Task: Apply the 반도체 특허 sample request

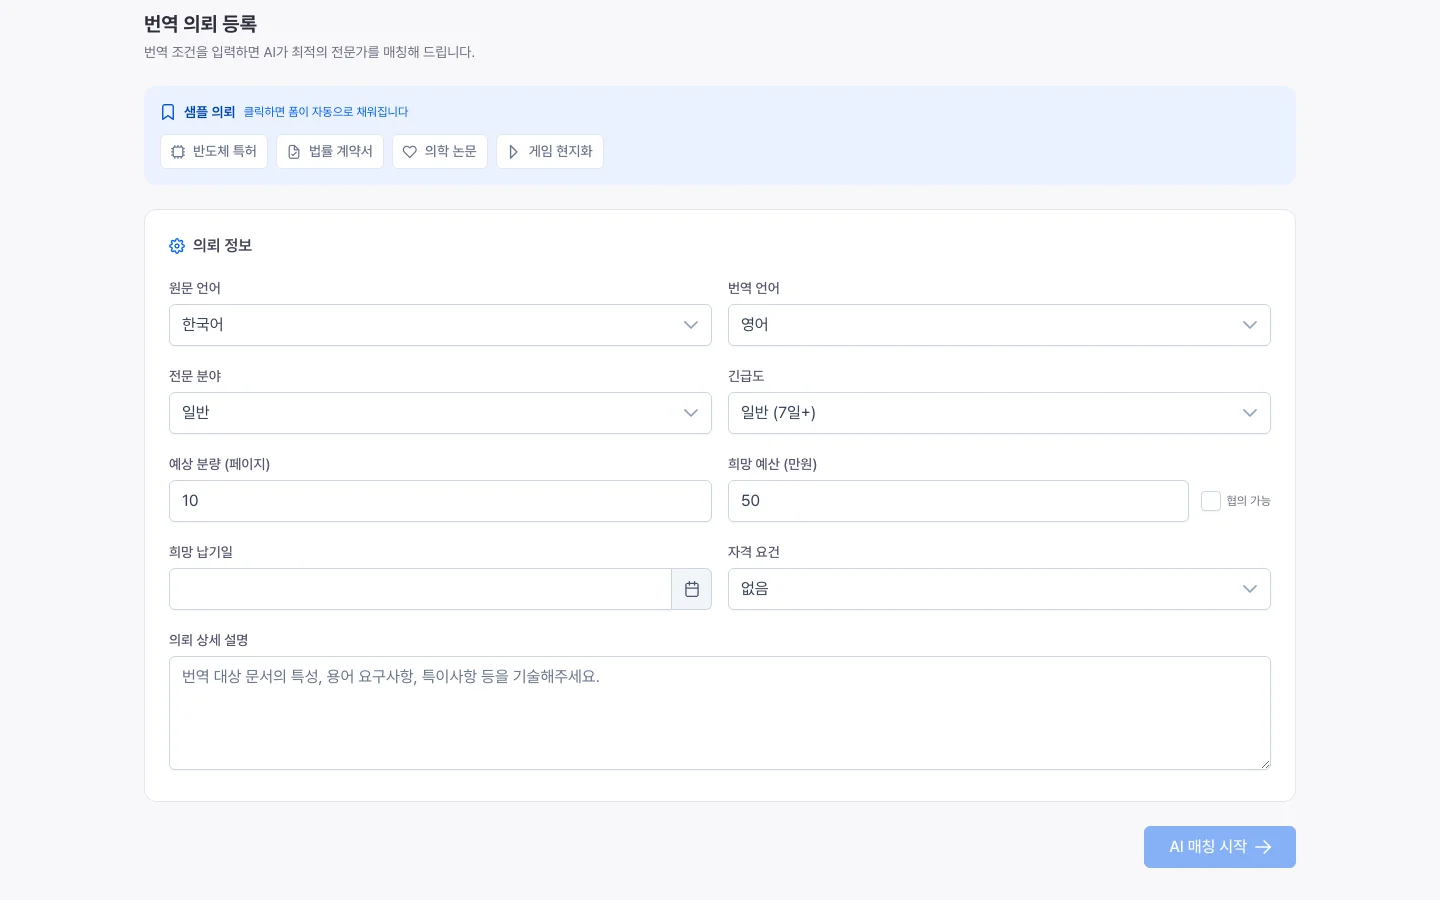Action: 214,151
